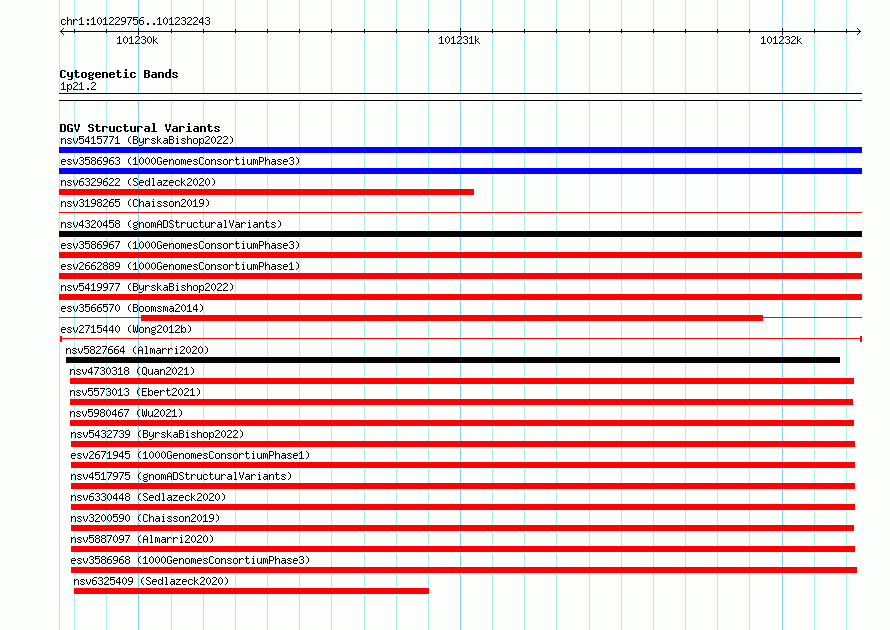Click the red bar for esv3586967
This screenshot has width=890, height=630.
(460, 255)
